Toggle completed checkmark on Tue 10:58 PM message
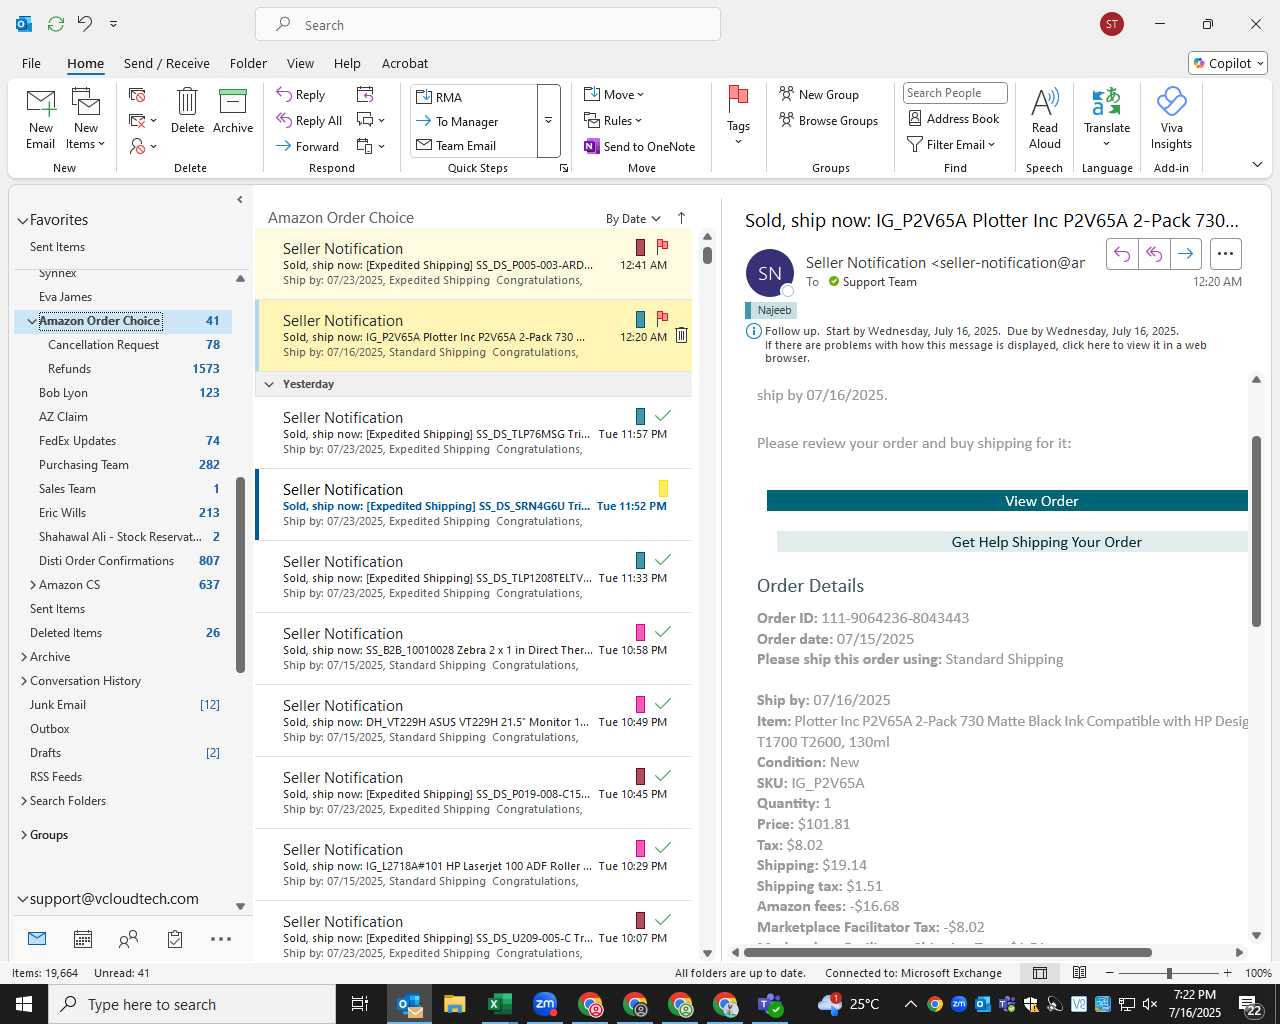 (662, 631)
